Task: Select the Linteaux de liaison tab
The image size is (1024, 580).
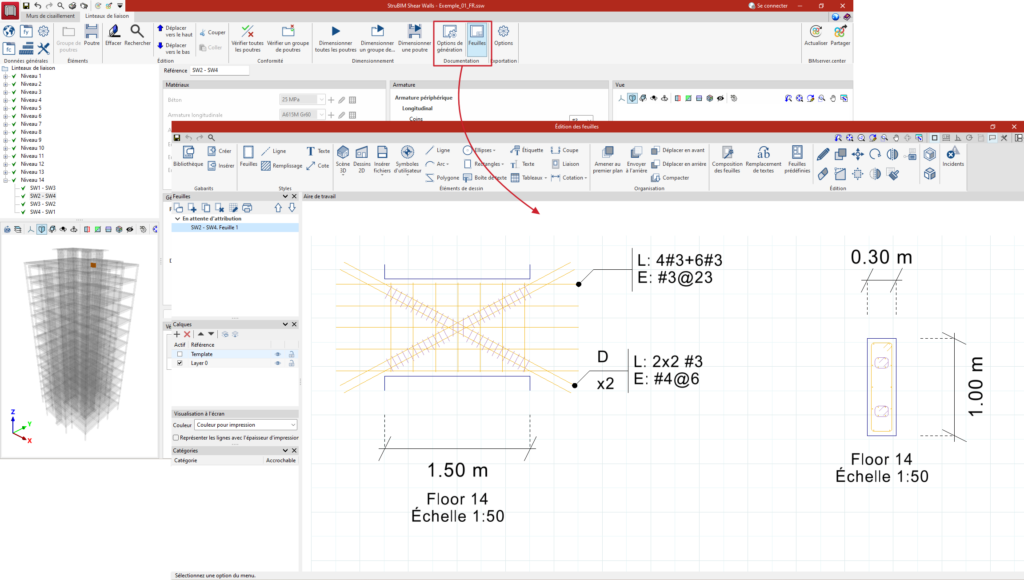Action: click(x=106, y=16)
